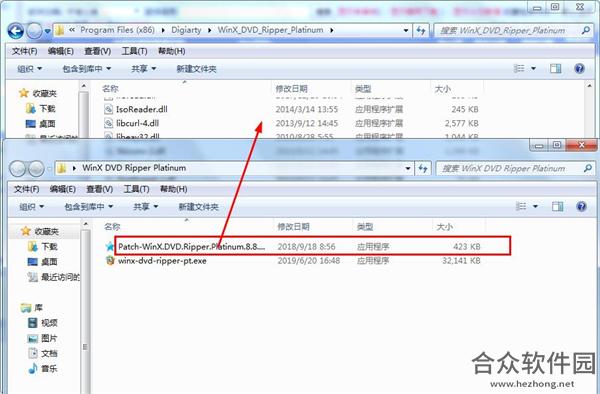This screenshot has height=394, width=600.
Task: Click 'WinX DVD Ripper Platinum' breadcrumb in front window
Action: click(134, 168)
